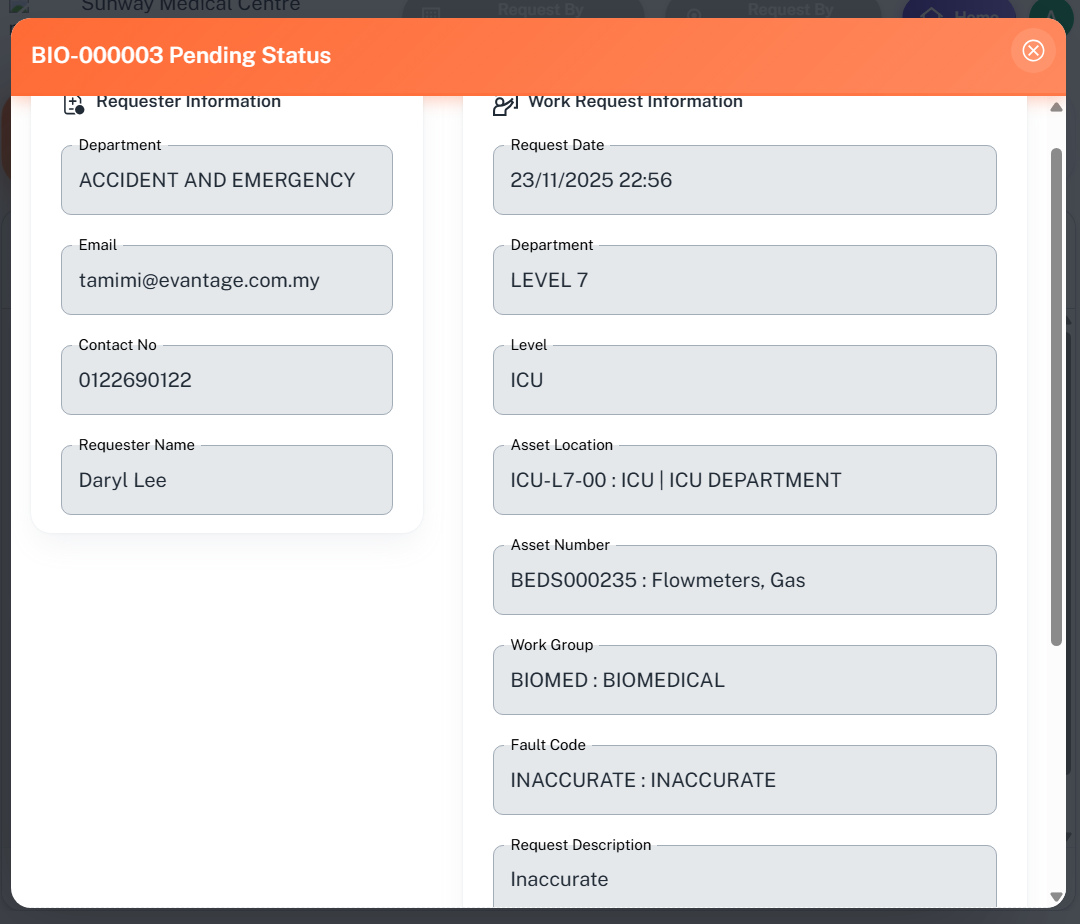Click the Level field showing ICU

(744, 381)
